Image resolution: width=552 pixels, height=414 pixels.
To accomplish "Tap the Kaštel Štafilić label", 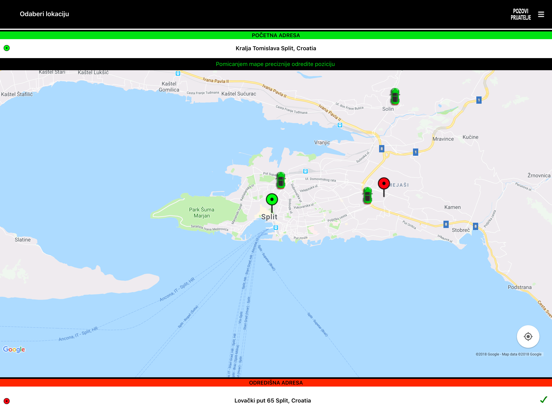I will [17, 94].
